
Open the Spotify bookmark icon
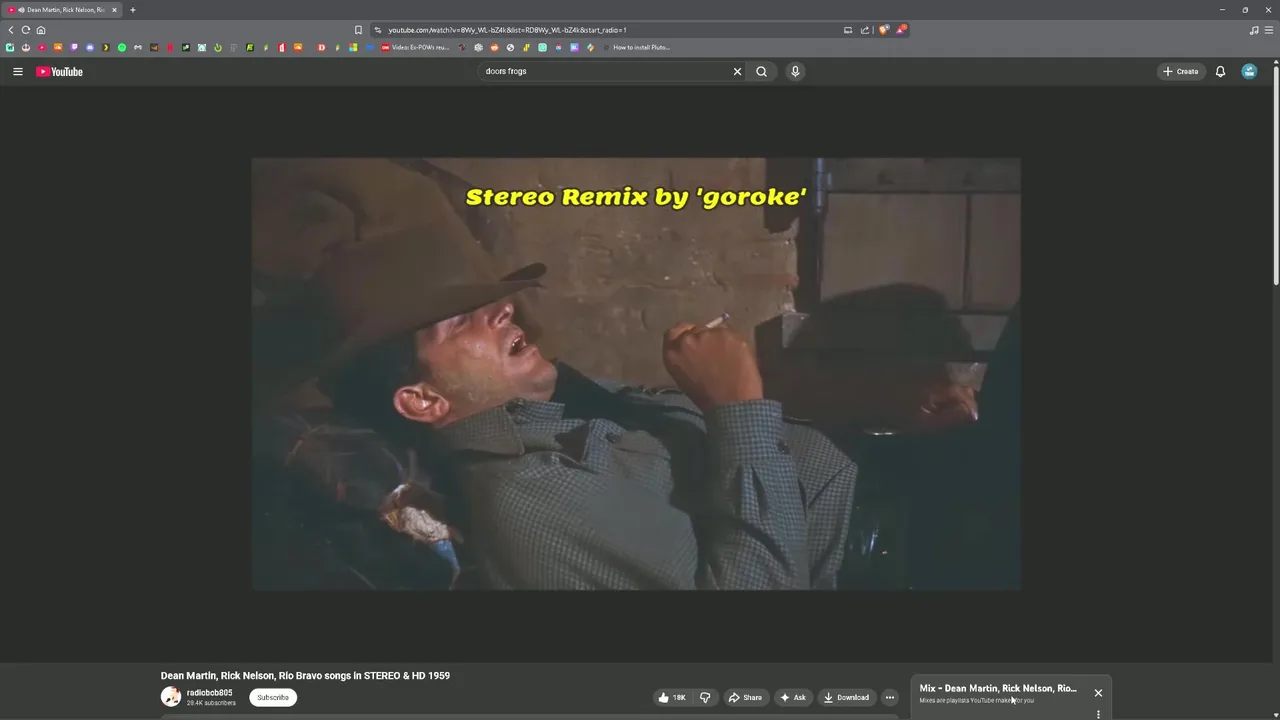pos(122,47)
